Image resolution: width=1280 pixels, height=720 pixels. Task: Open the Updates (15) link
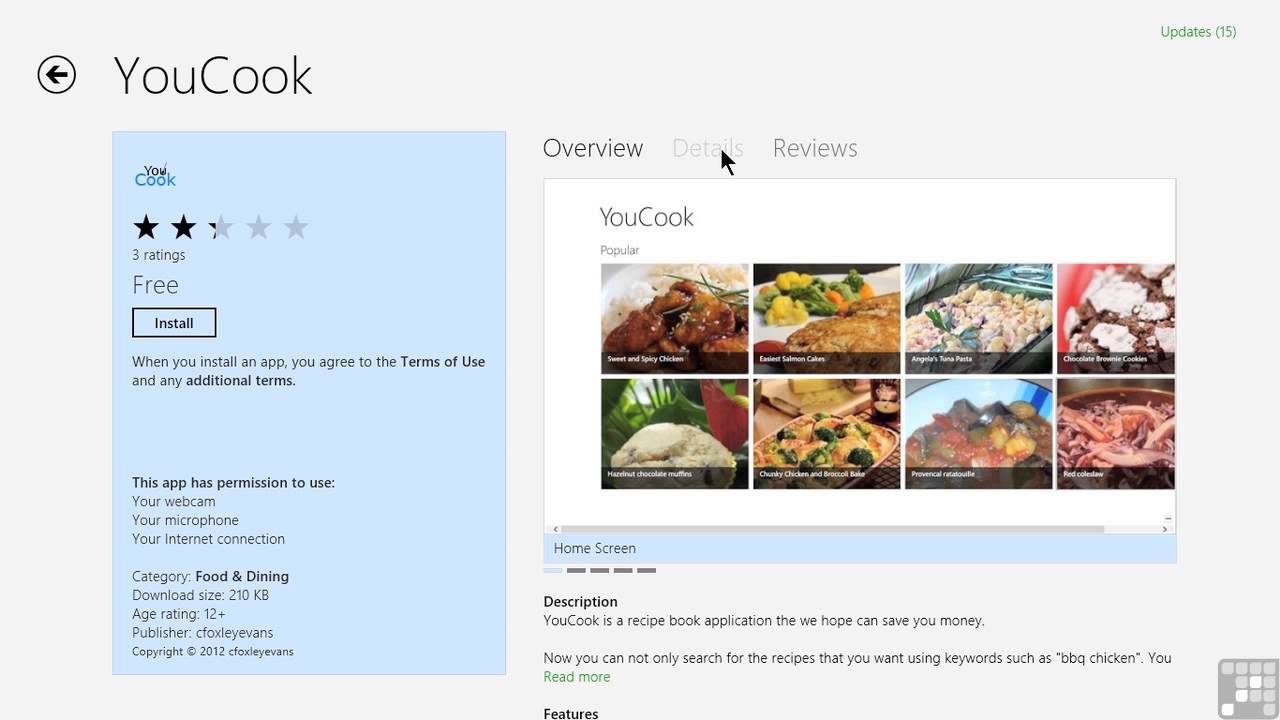click(x=1198, y=32)
